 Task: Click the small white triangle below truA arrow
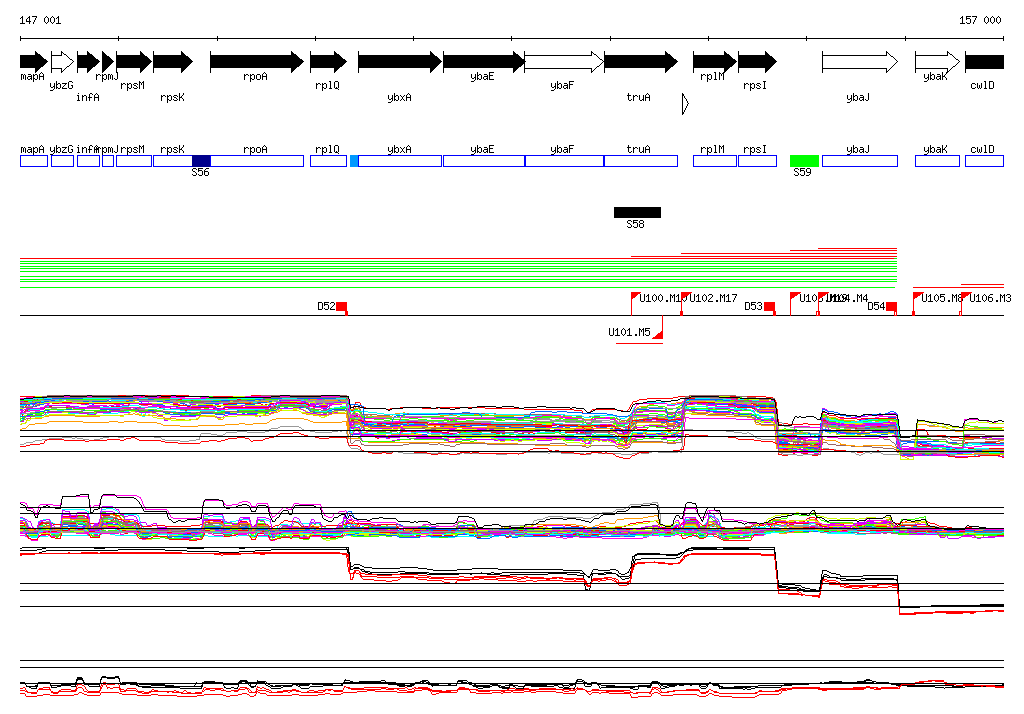pyautogui.click(x=686, y=104)
